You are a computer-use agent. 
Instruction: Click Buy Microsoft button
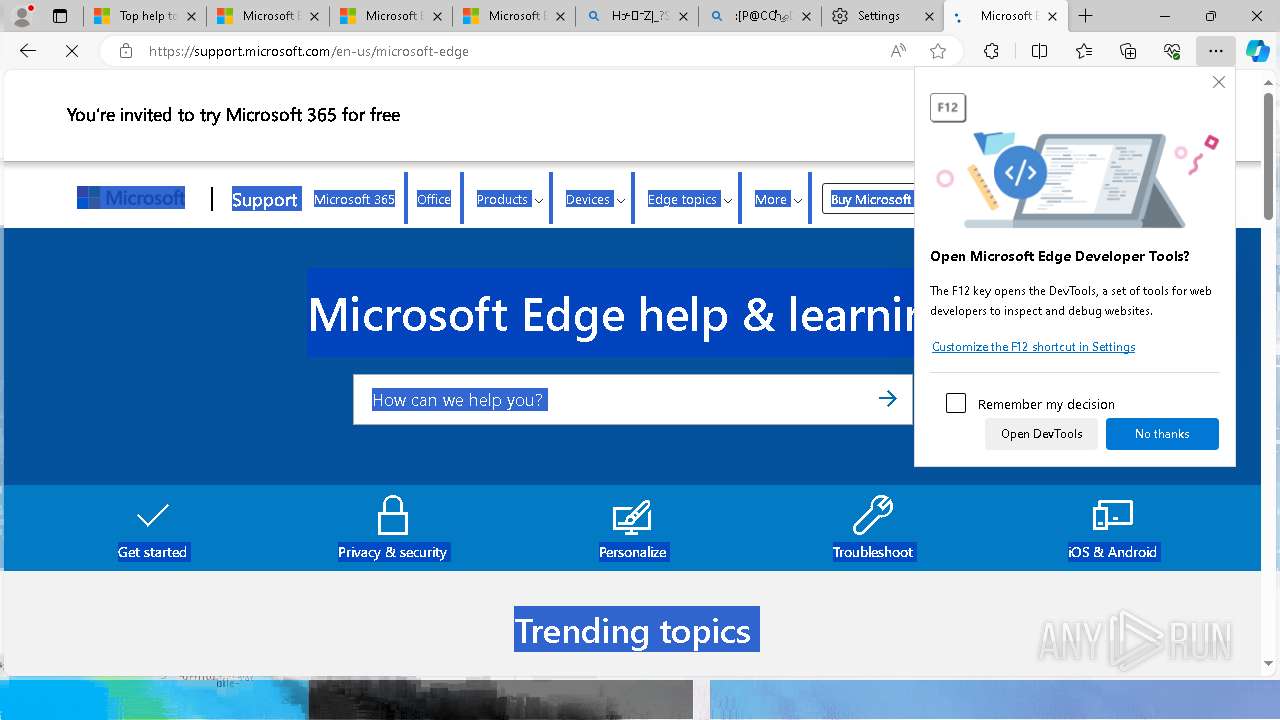click(x=868, y=199)
